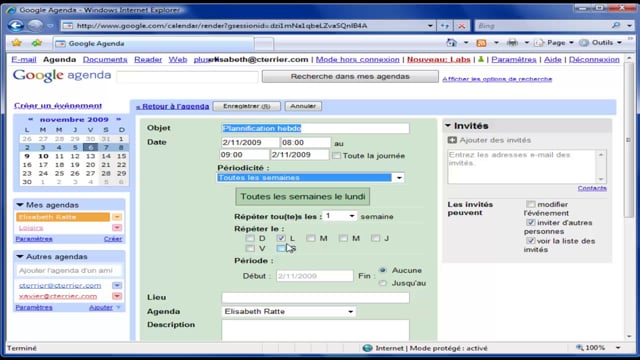Open the Documents link
Screen dimensions: 640x360
[x=105, y=60]
